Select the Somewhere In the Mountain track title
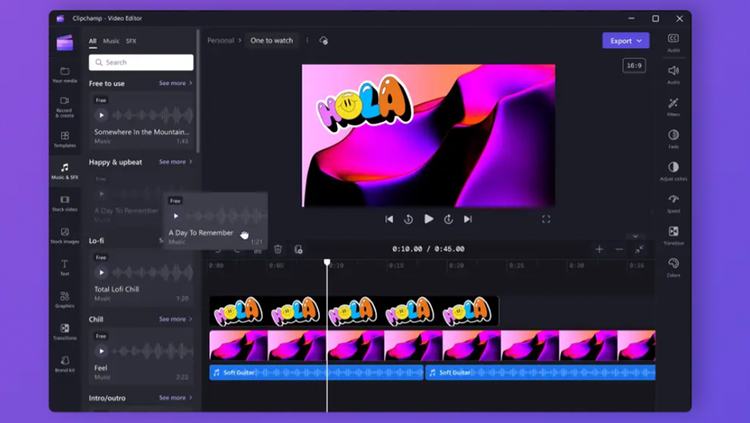Image resolution: width=750 pixels, height=423 pixels. pyautogui.click(x=142, y=132)
